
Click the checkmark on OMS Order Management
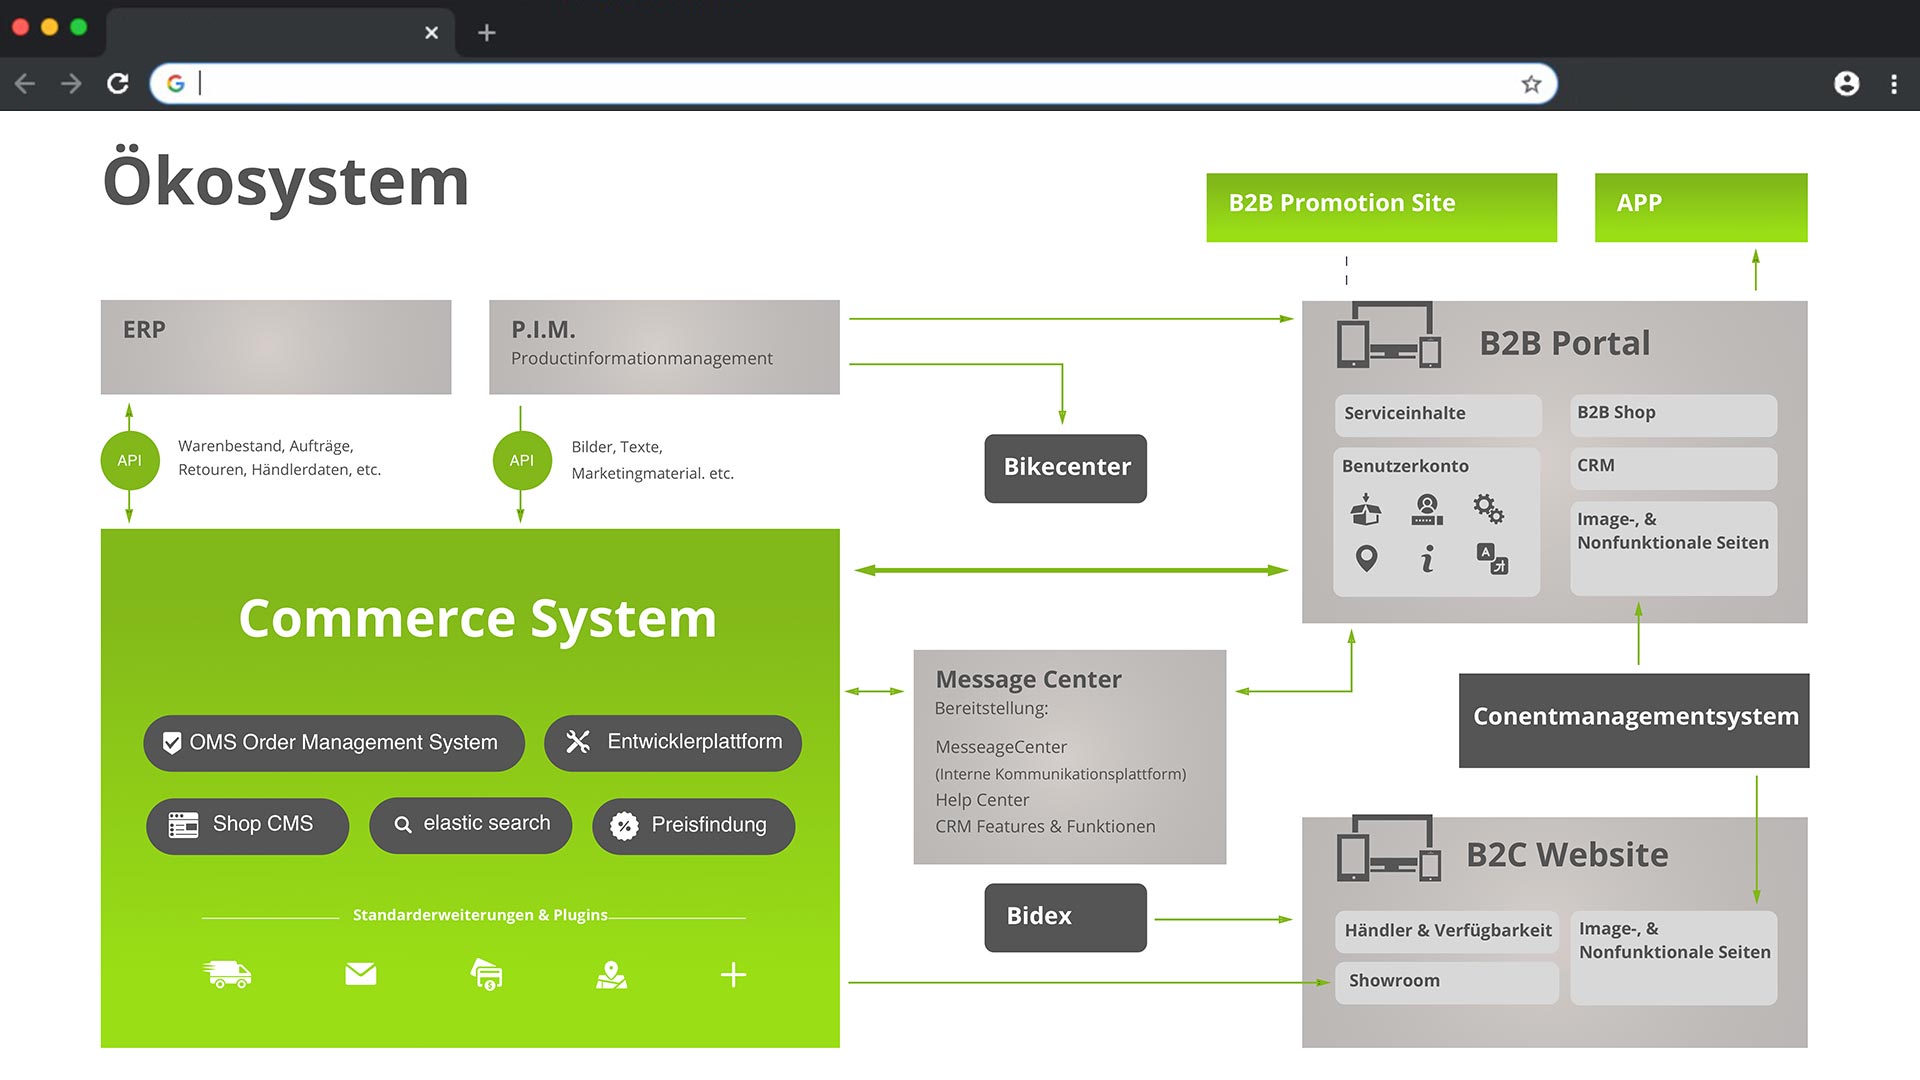tap(172, 743)
